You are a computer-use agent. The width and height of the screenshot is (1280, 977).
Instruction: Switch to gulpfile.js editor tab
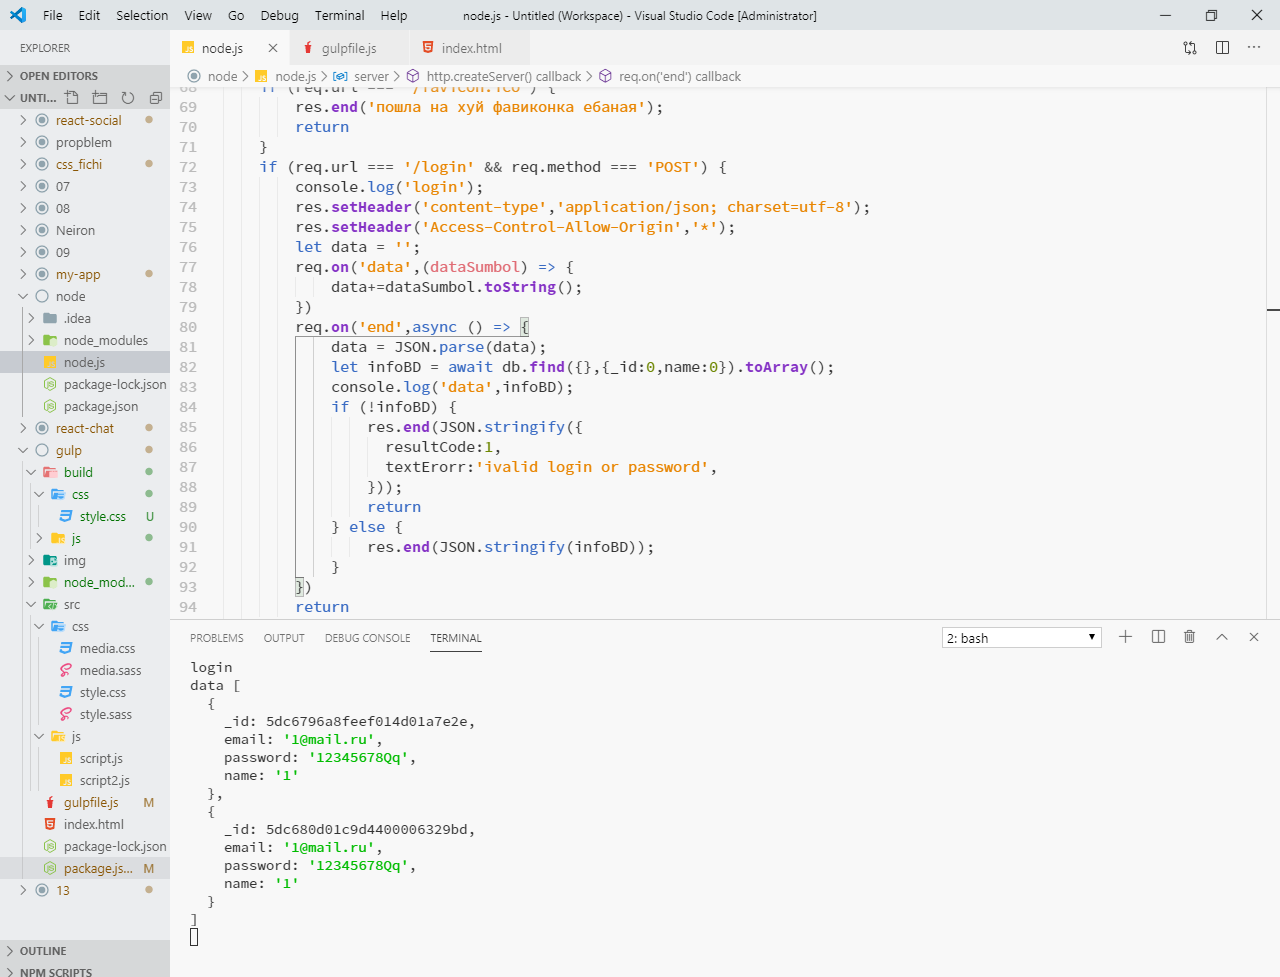(349, 48)
